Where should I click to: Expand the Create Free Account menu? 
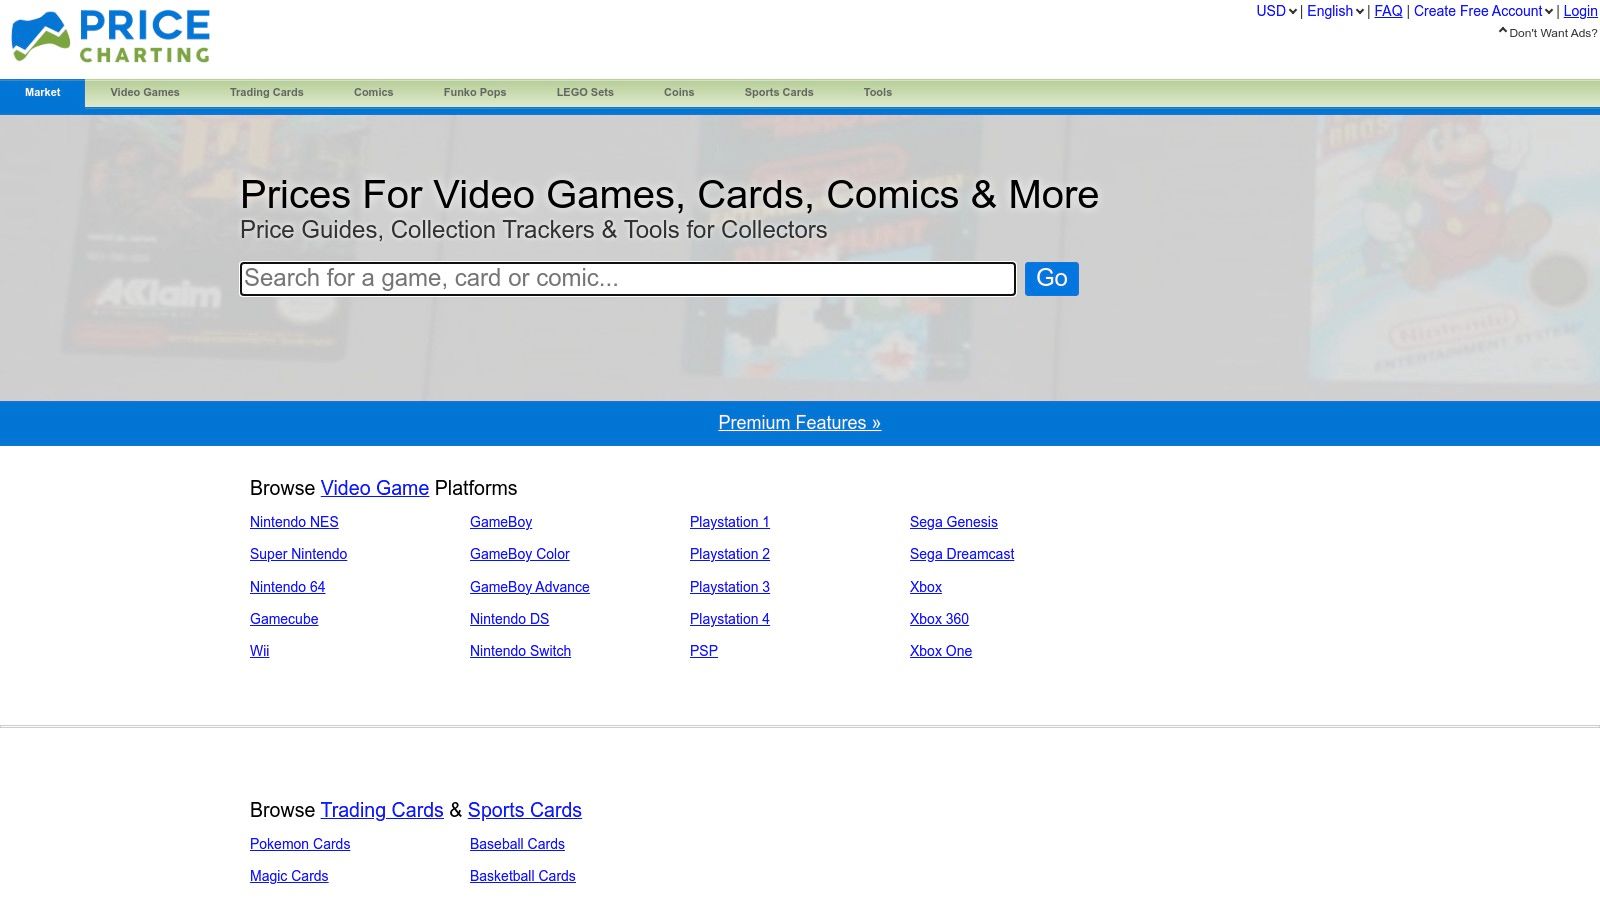pyautogui.click(x=1483, y=11)
